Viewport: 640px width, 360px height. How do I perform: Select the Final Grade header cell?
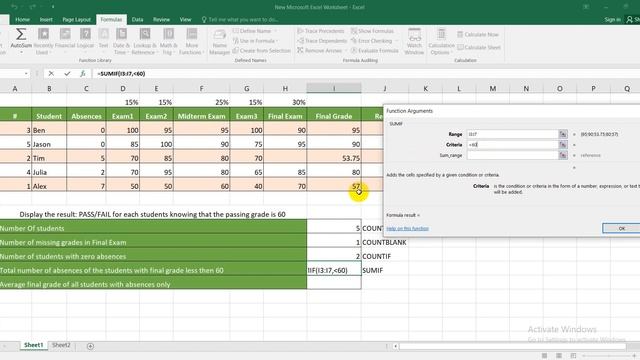(x=334, y=116)
